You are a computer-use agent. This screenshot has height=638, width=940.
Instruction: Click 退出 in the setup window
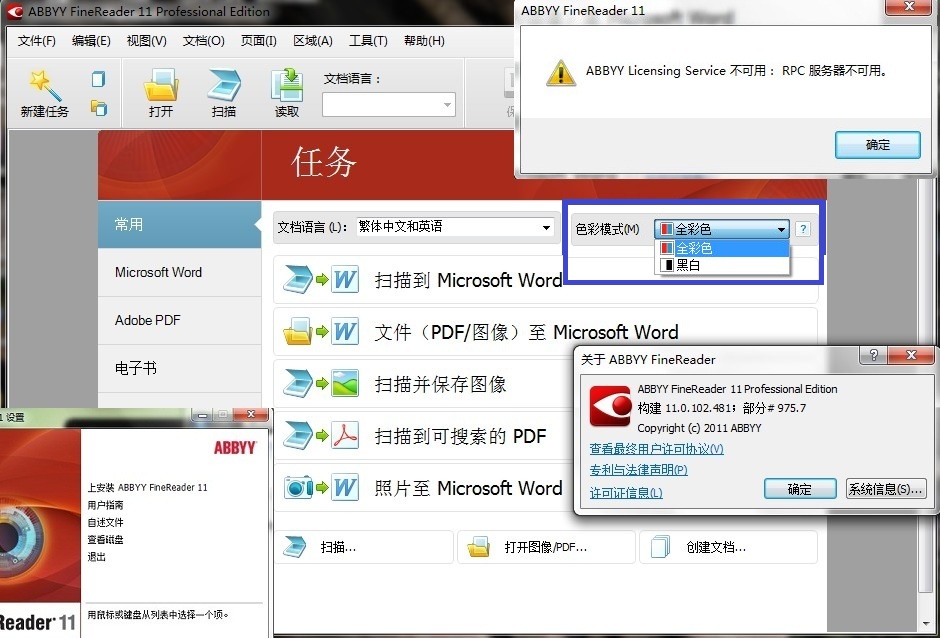[97, 556]
